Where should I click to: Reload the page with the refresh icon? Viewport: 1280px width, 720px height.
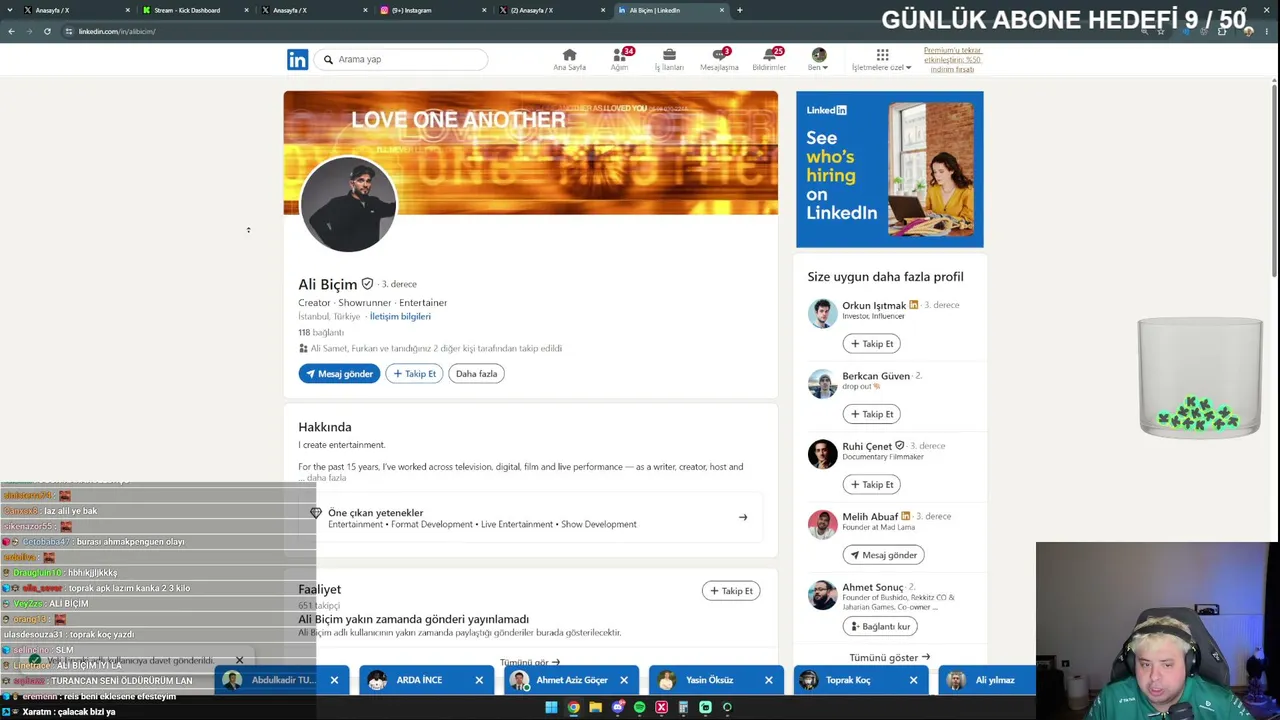(x=47, y=31)
